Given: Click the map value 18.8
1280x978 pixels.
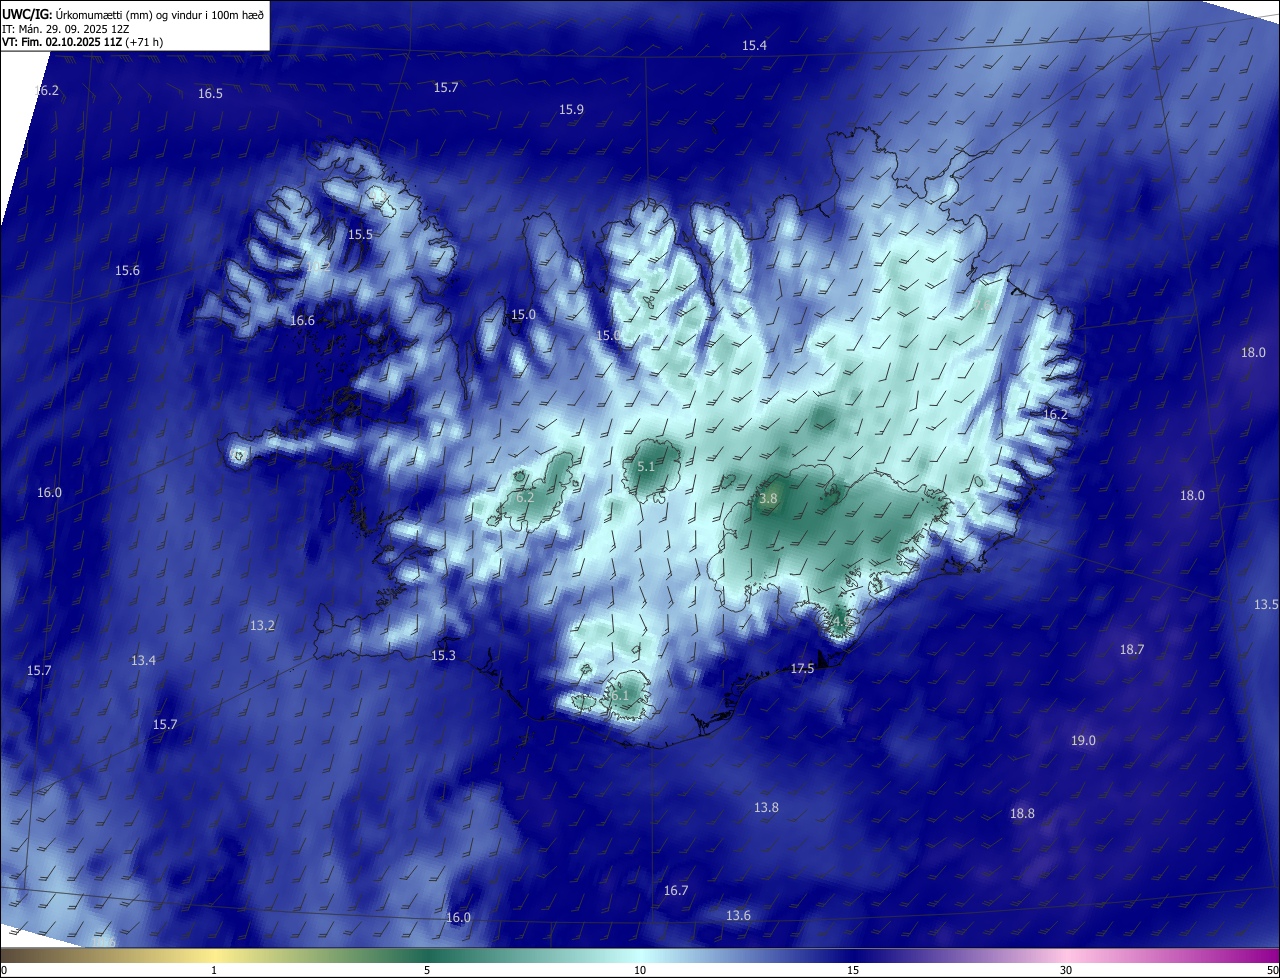Looking at the screenshot, I should pyautogui.click(x=1022, y=814).
